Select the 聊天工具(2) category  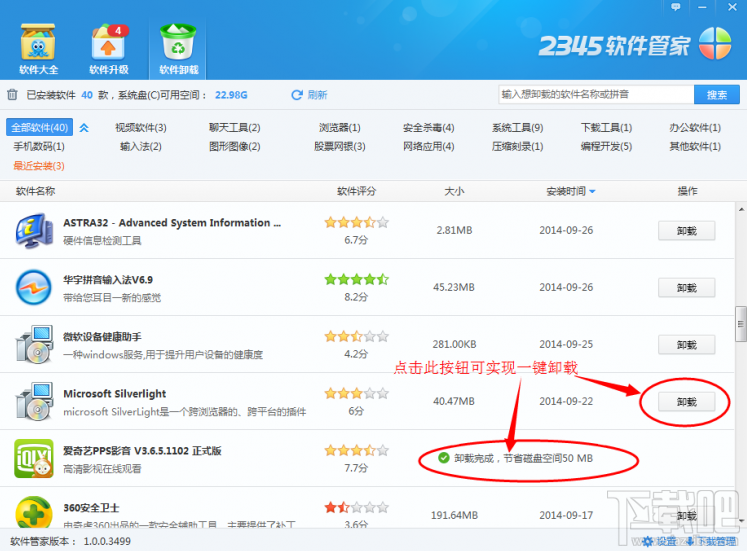coord(234,128)
